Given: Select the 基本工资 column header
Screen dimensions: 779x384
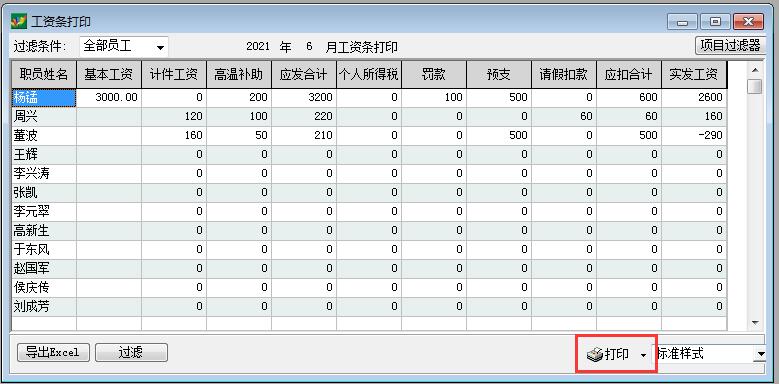Looking at the screenshot, I should coord(109,75).
